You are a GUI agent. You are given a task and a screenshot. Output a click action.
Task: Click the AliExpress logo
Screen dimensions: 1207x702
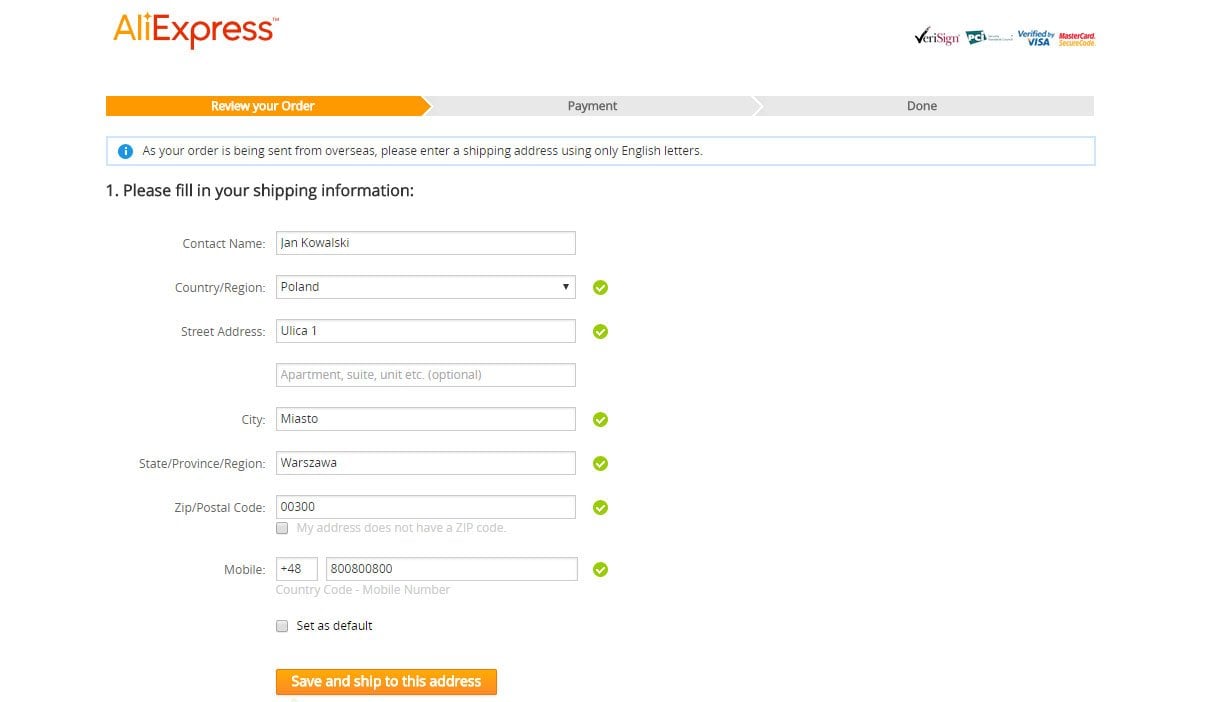coord(195,30)
